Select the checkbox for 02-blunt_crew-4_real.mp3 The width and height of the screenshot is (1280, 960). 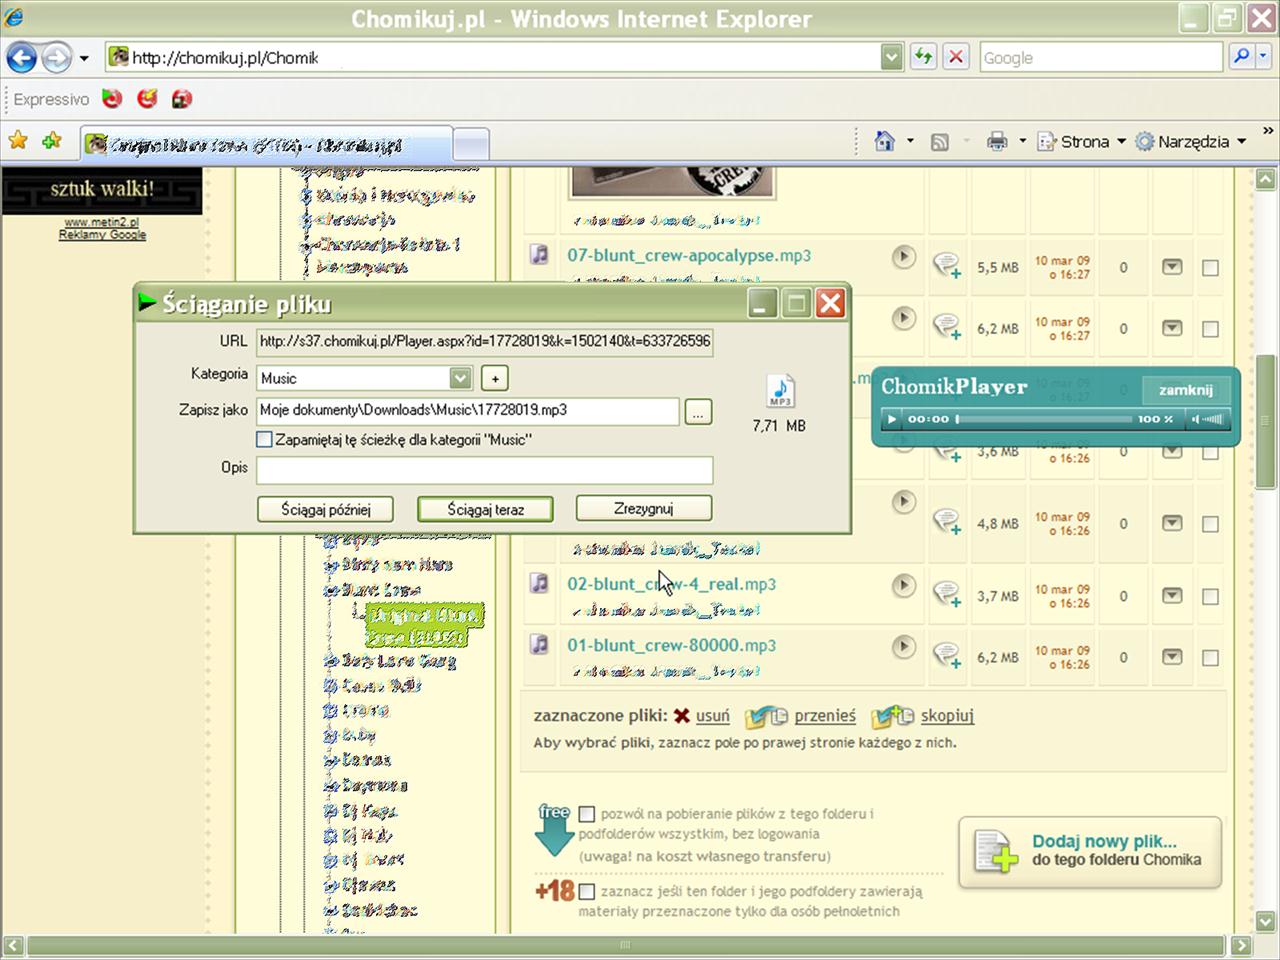coord(1210,597)
